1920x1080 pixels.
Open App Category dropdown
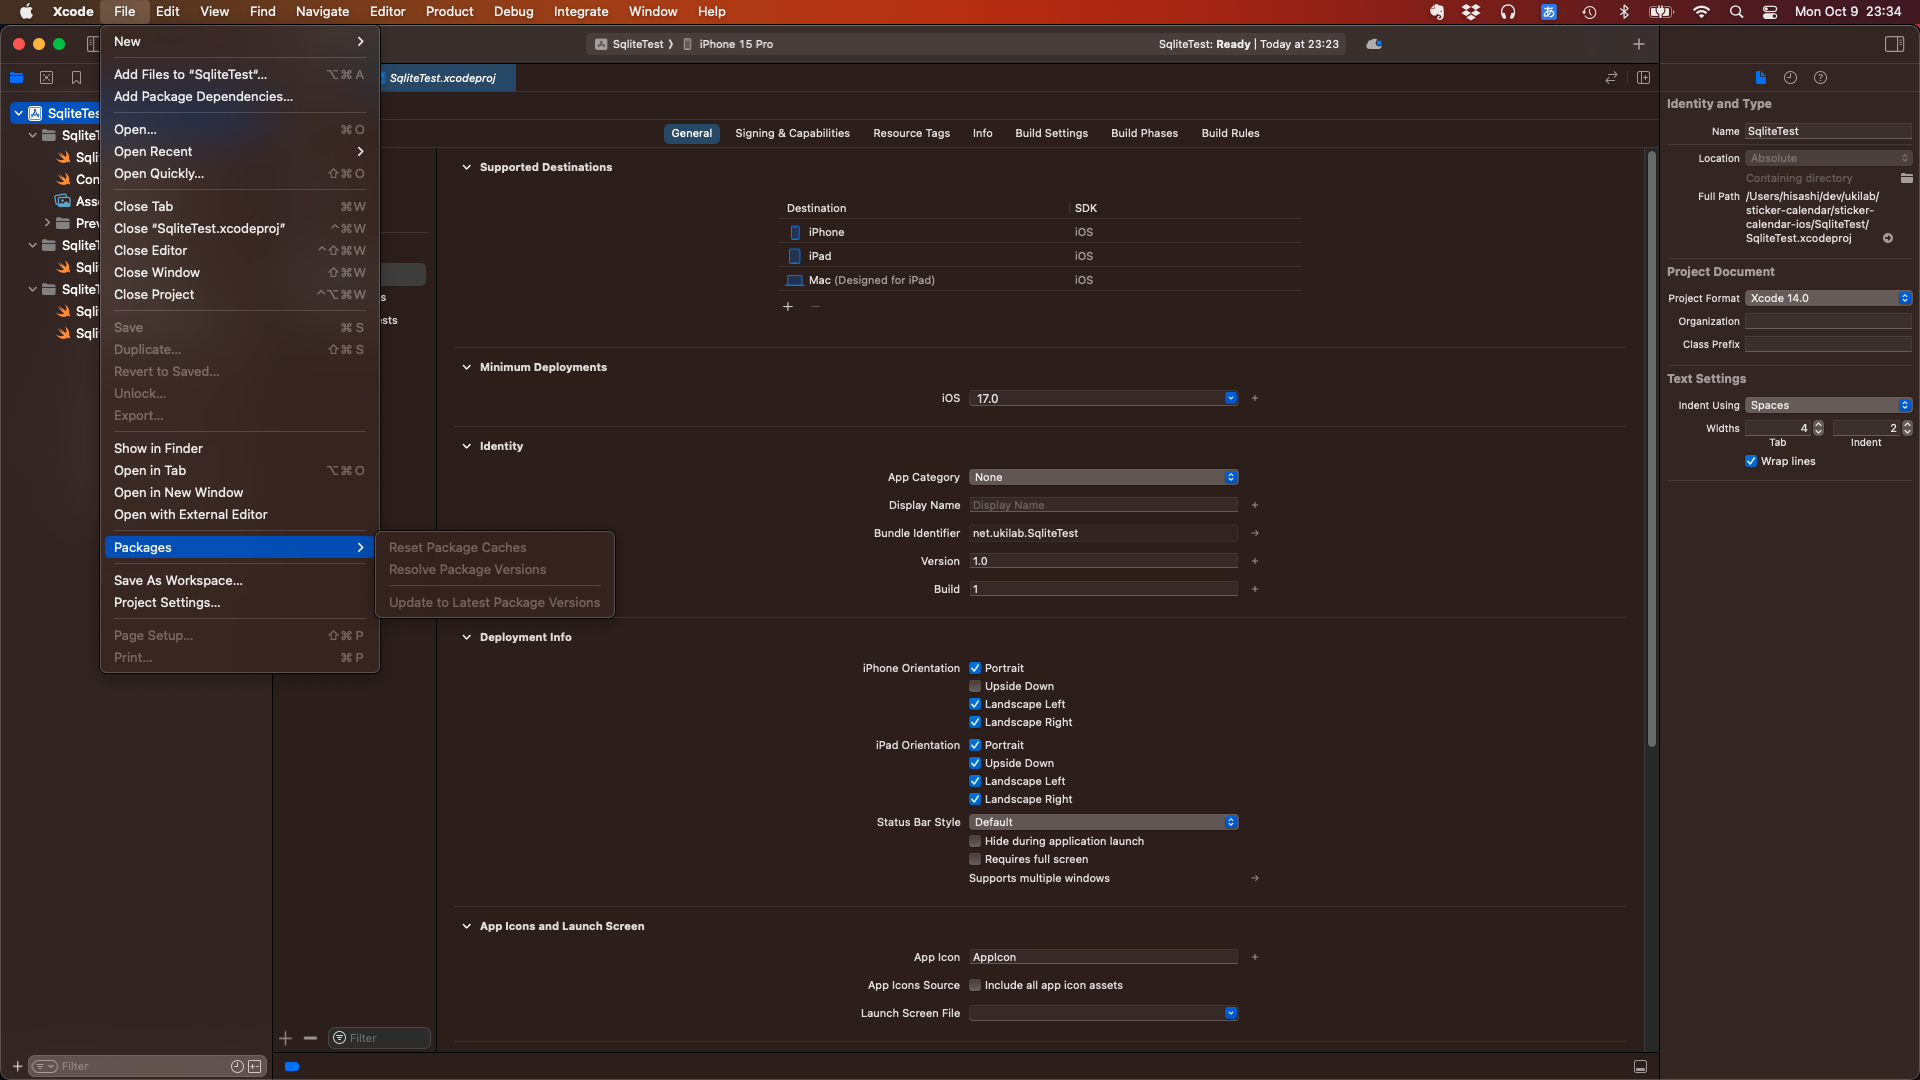(x=1104, y=477)
